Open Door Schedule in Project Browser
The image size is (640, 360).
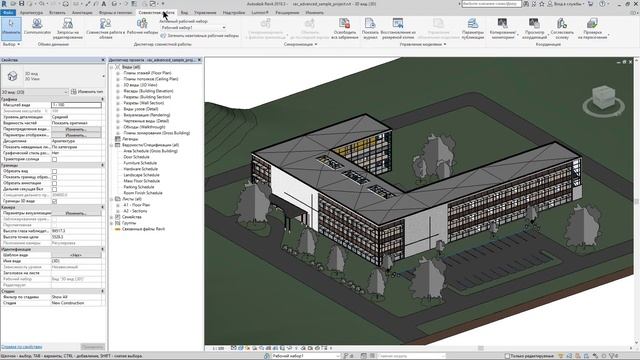[136, 157]
